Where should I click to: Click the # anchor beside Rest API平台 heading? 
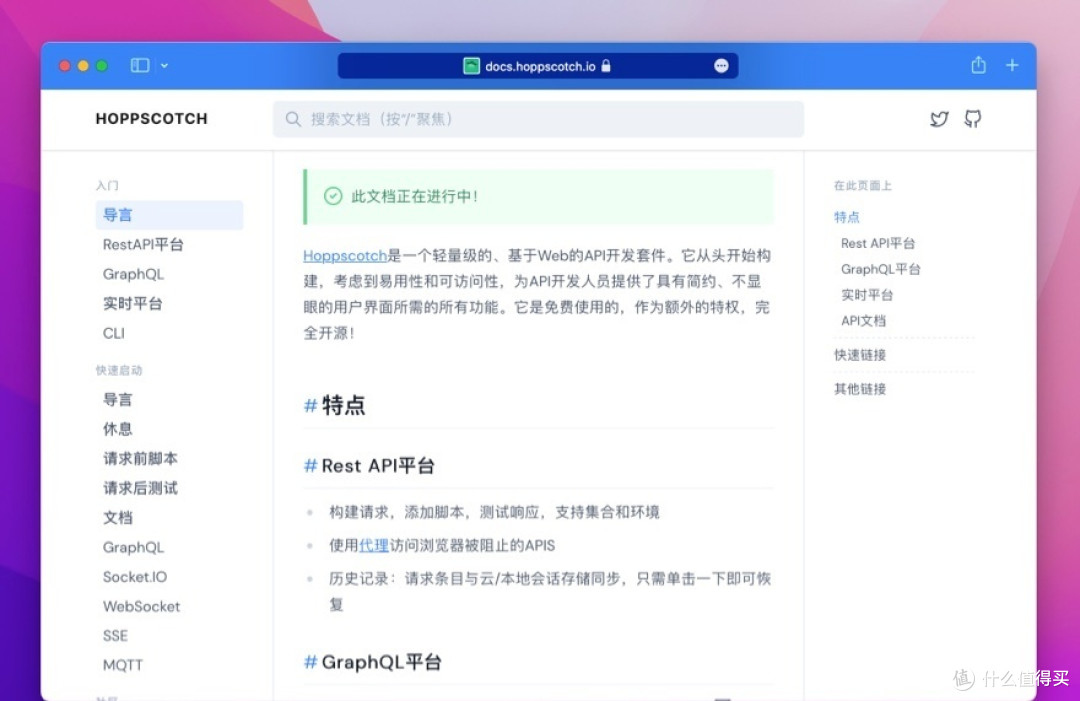click(x=310, y=465)
